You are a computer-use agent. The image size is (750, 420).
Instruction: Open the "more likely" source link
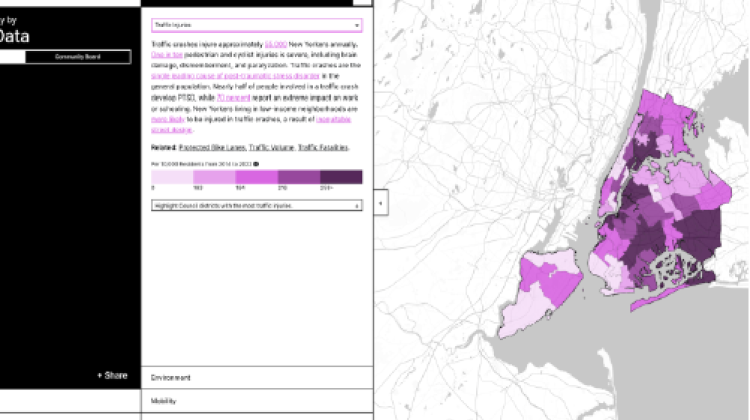click(x=165, y=118)
